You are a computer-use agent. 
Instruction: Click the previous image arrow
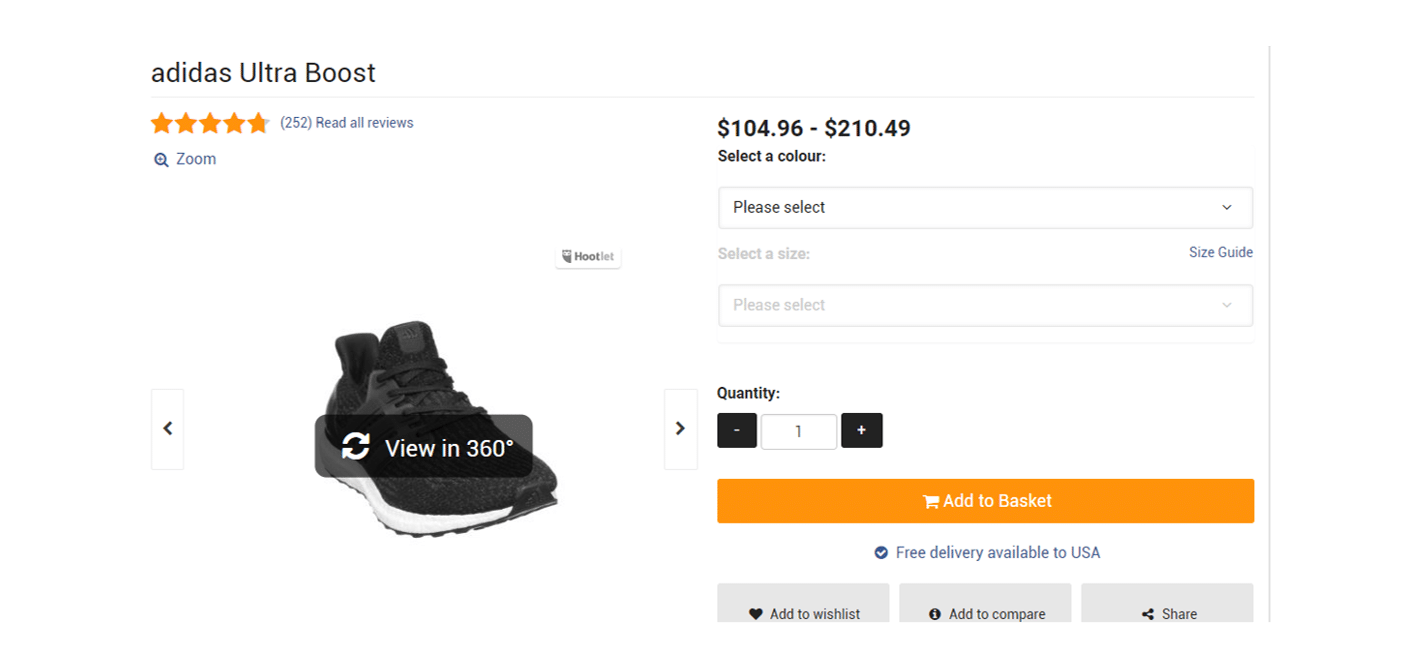point(168,429)
